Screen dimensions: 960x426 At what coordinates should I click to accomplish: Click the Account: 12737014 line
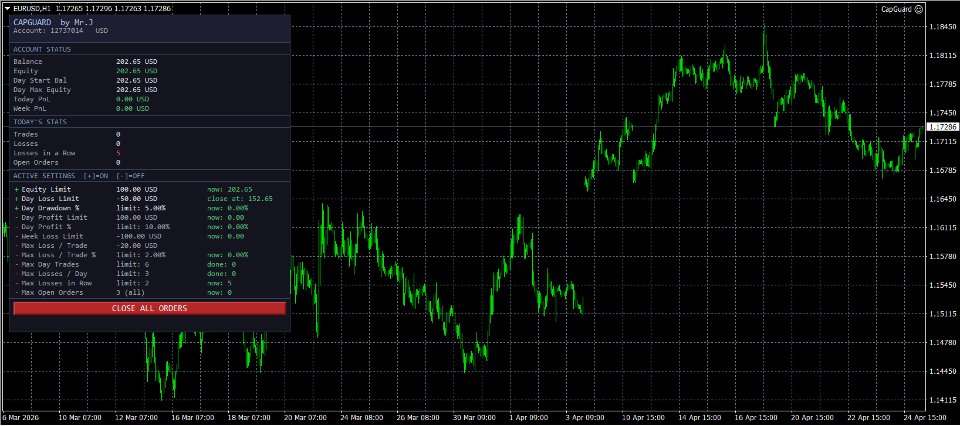point(60,30)
